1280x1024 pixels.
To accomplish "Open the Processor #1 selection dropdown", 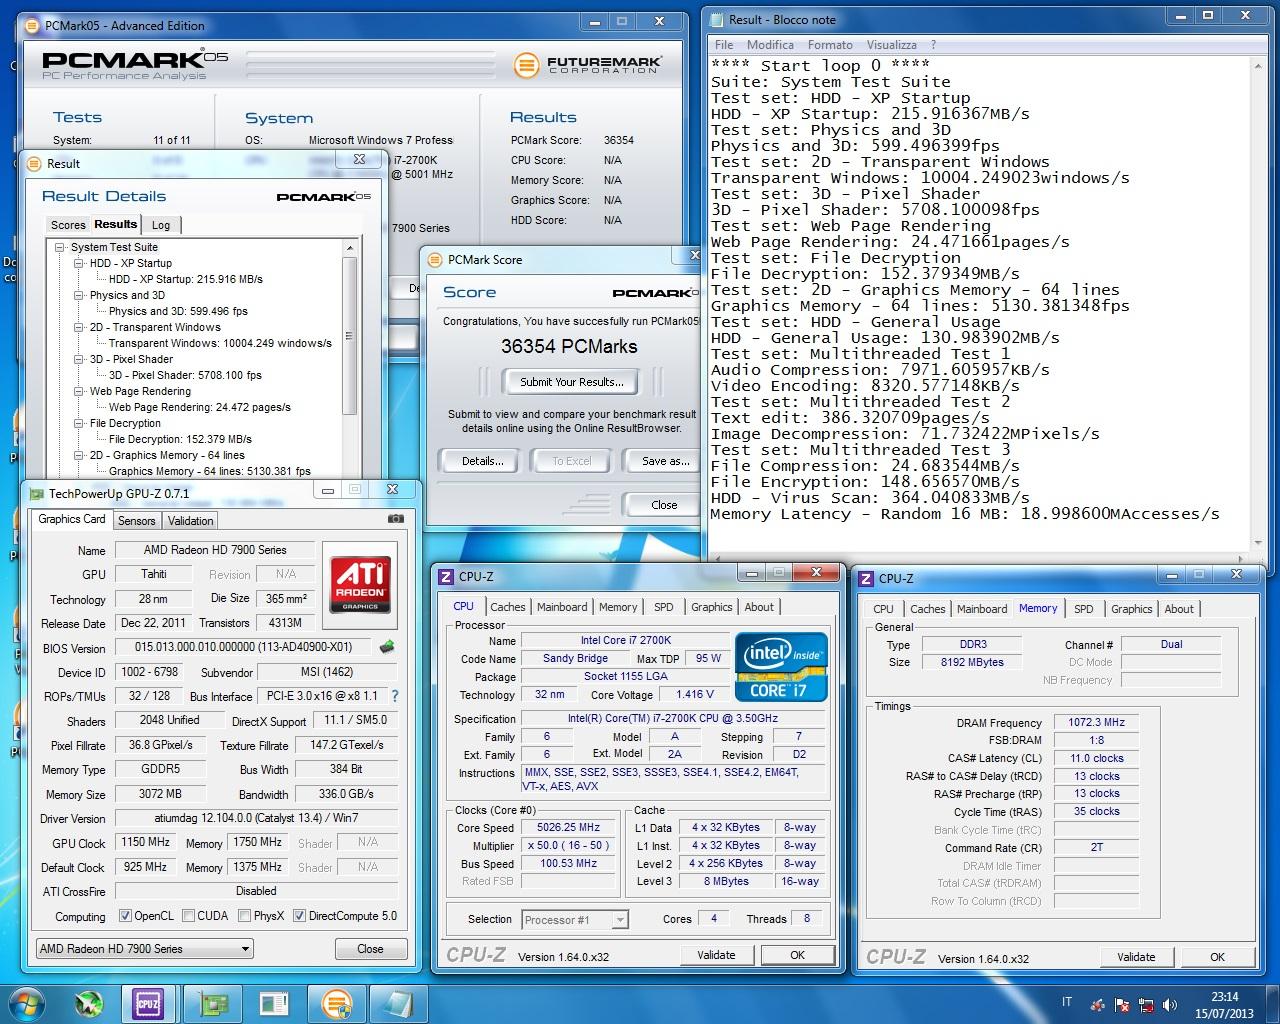I will pyautogui.click(x=574, y=920).
